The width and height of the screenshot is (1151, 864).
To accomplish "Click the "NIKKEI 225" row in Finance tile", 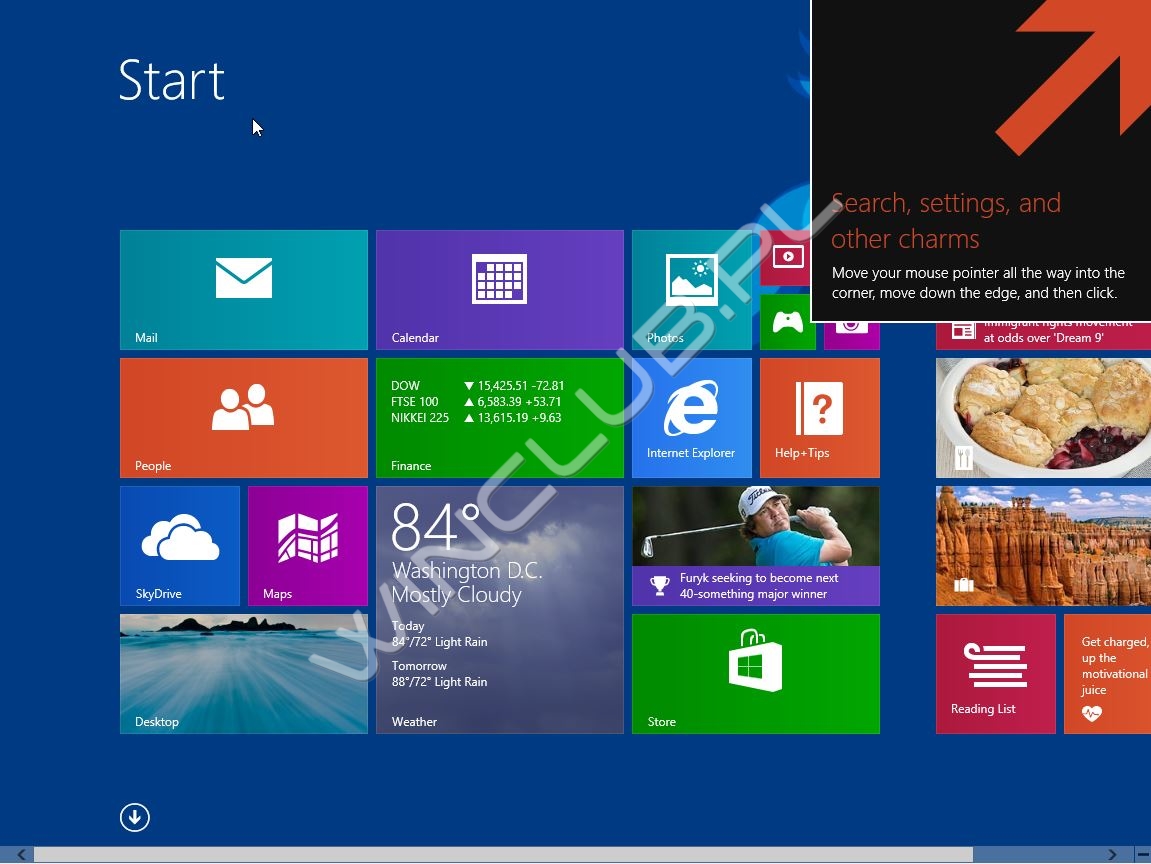I will 476,418.
